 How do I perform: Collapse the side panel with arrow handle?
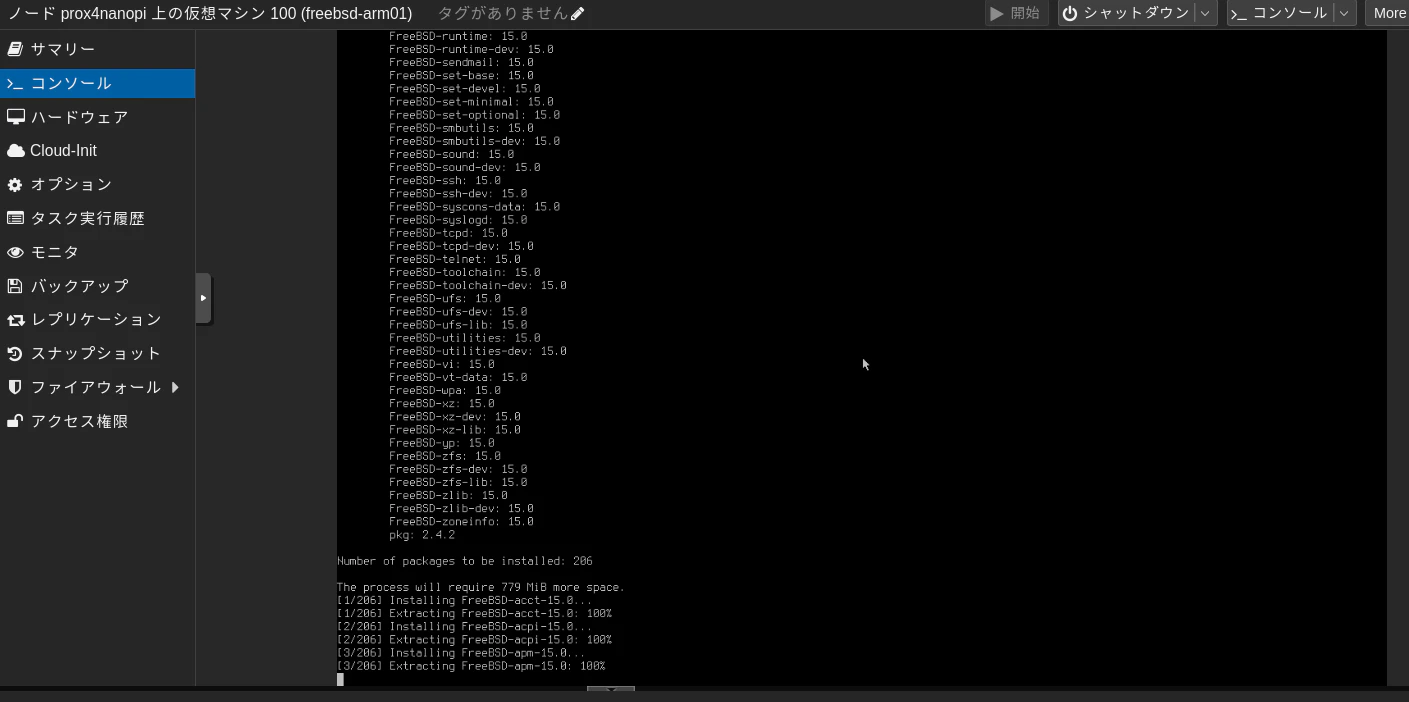(x=203, y=298)
